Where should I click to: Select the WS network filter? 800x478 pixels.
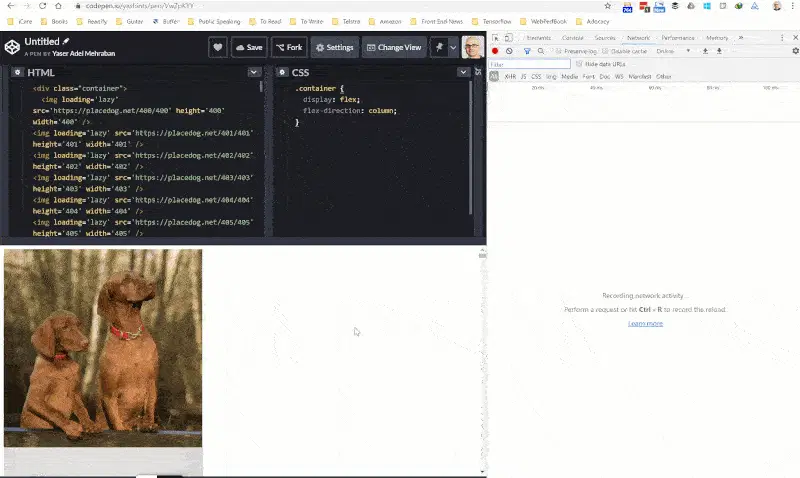point(619,77)
